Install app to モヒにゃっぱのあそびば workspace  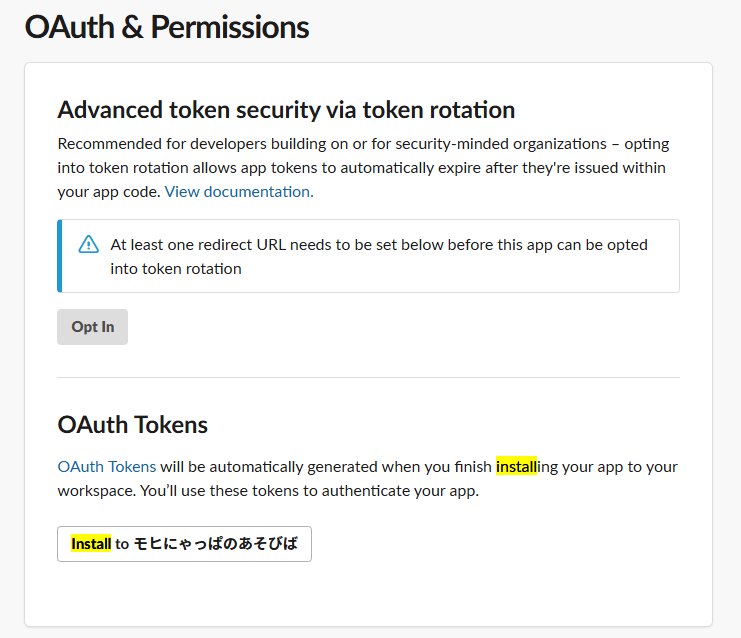click(x=184, y=544)
